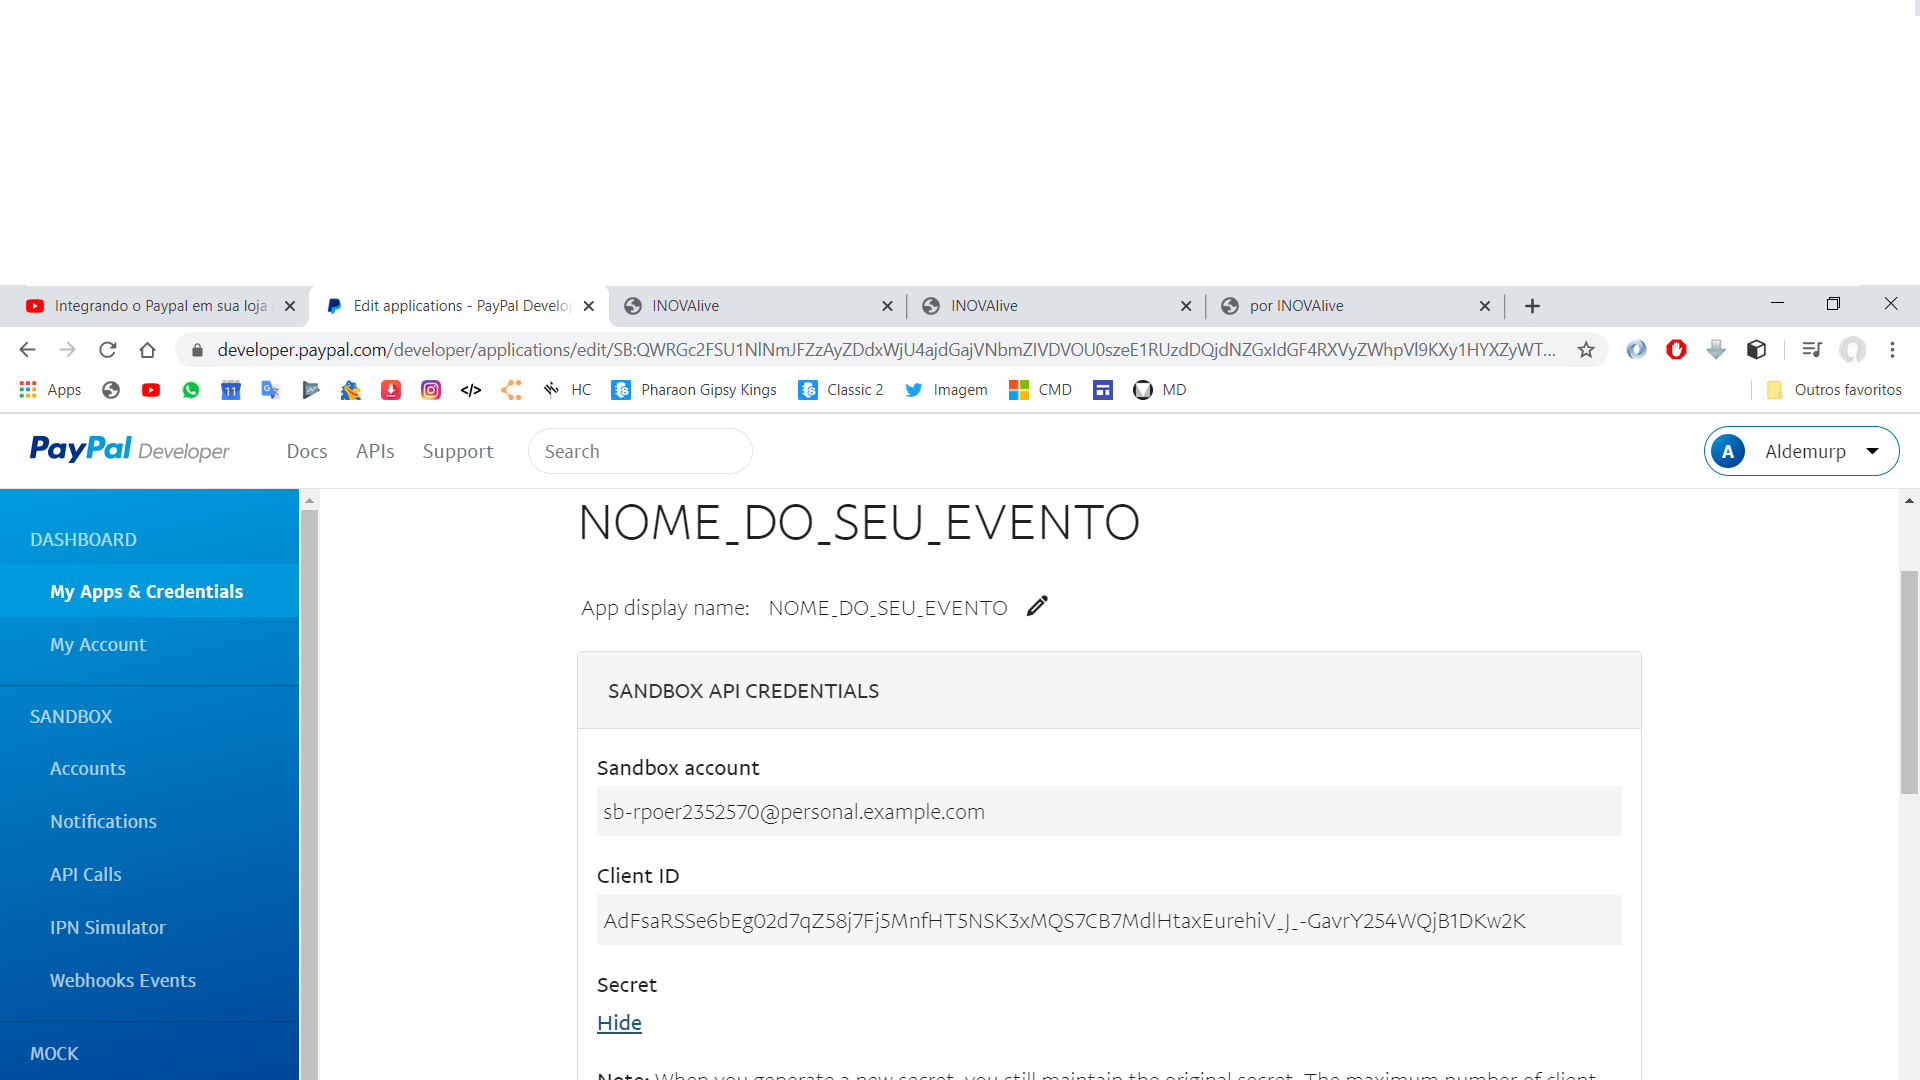Bookmark this page with the star icon

[x=1586, y=350]
